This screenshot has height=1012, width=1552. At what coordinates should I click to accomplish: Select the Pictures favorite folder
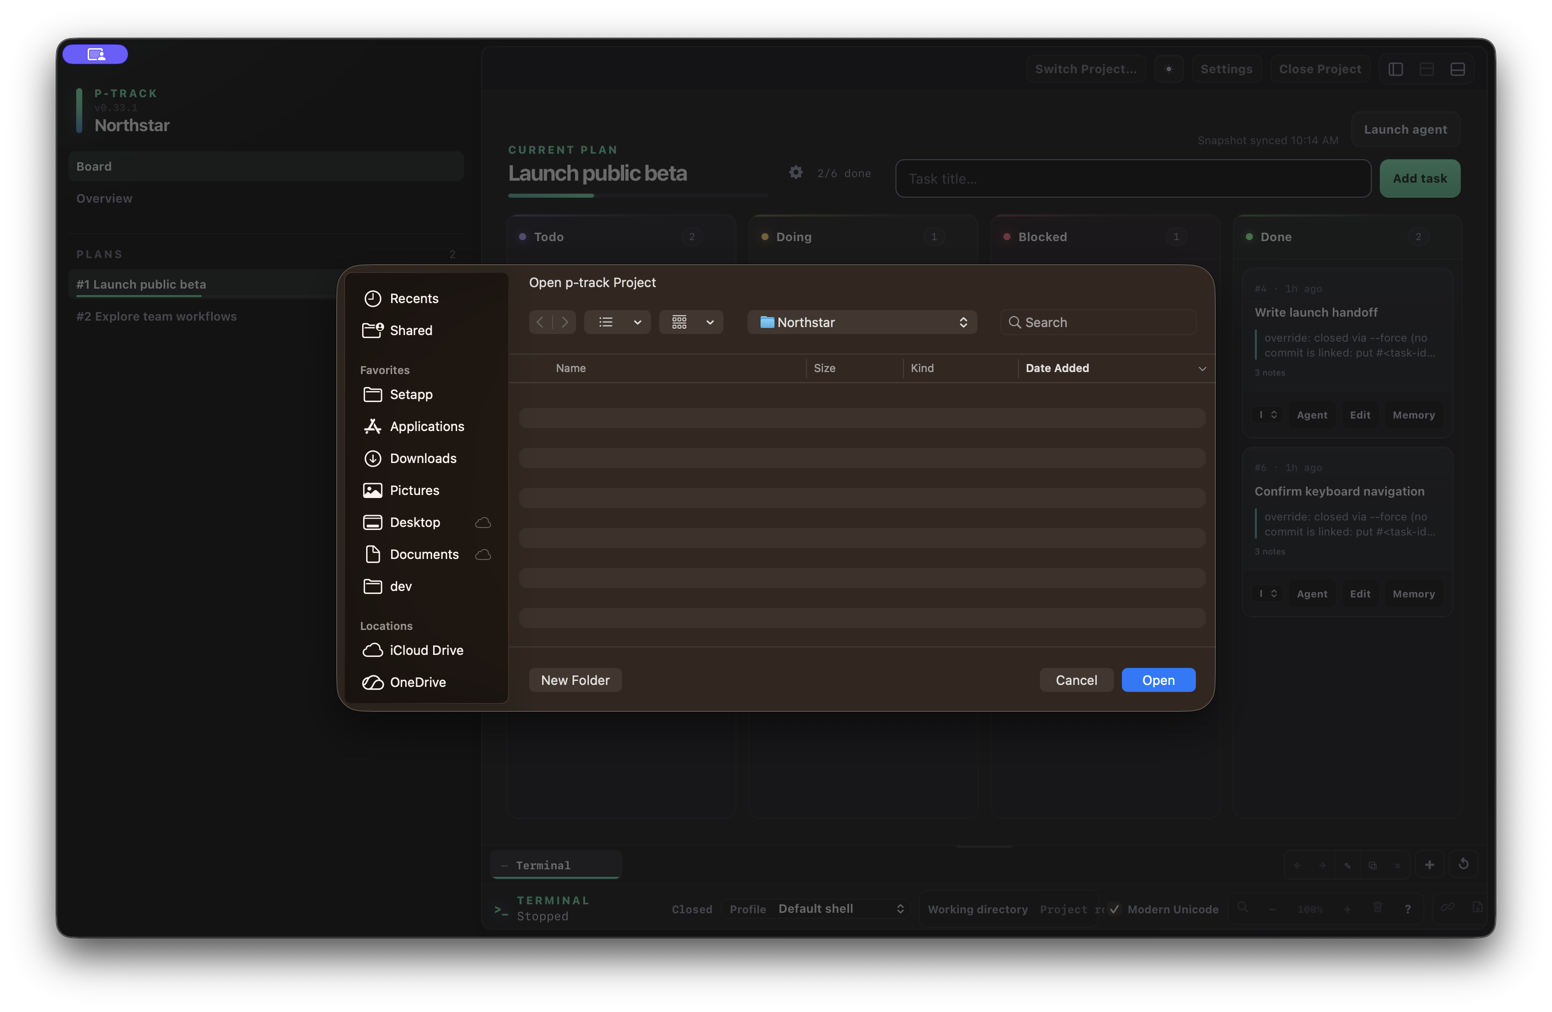[426, 490]
